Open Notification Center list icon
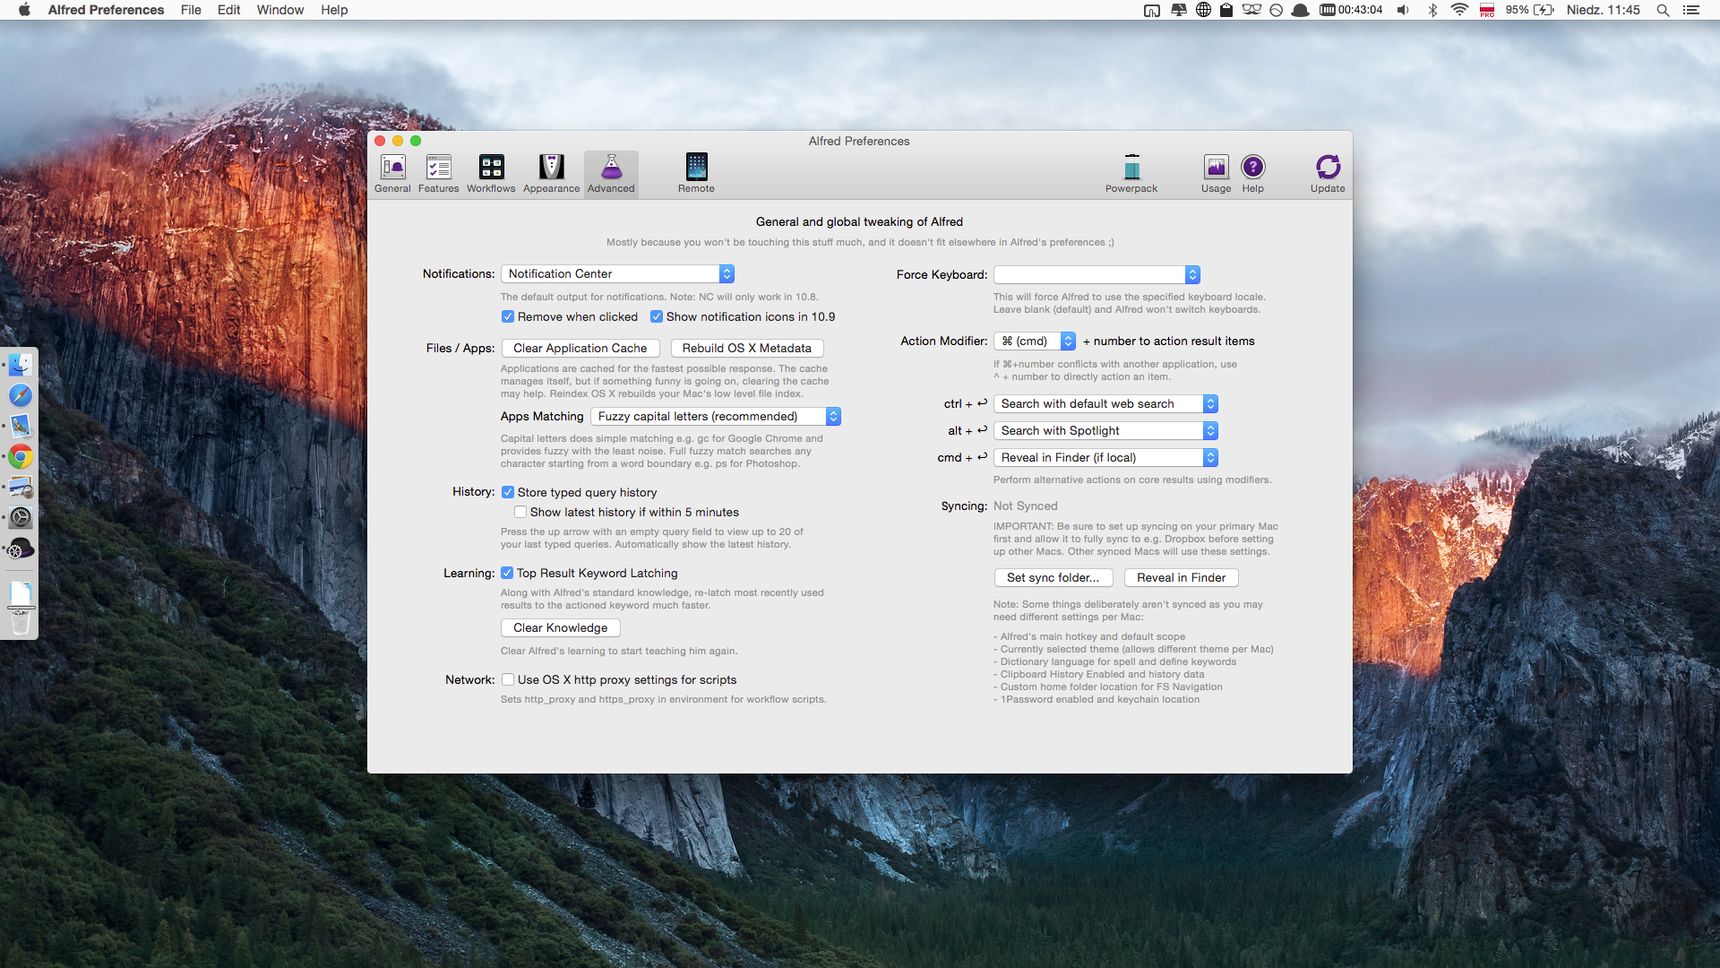1720x968 pixels. pyautogui.click(x=1691, y=10)
